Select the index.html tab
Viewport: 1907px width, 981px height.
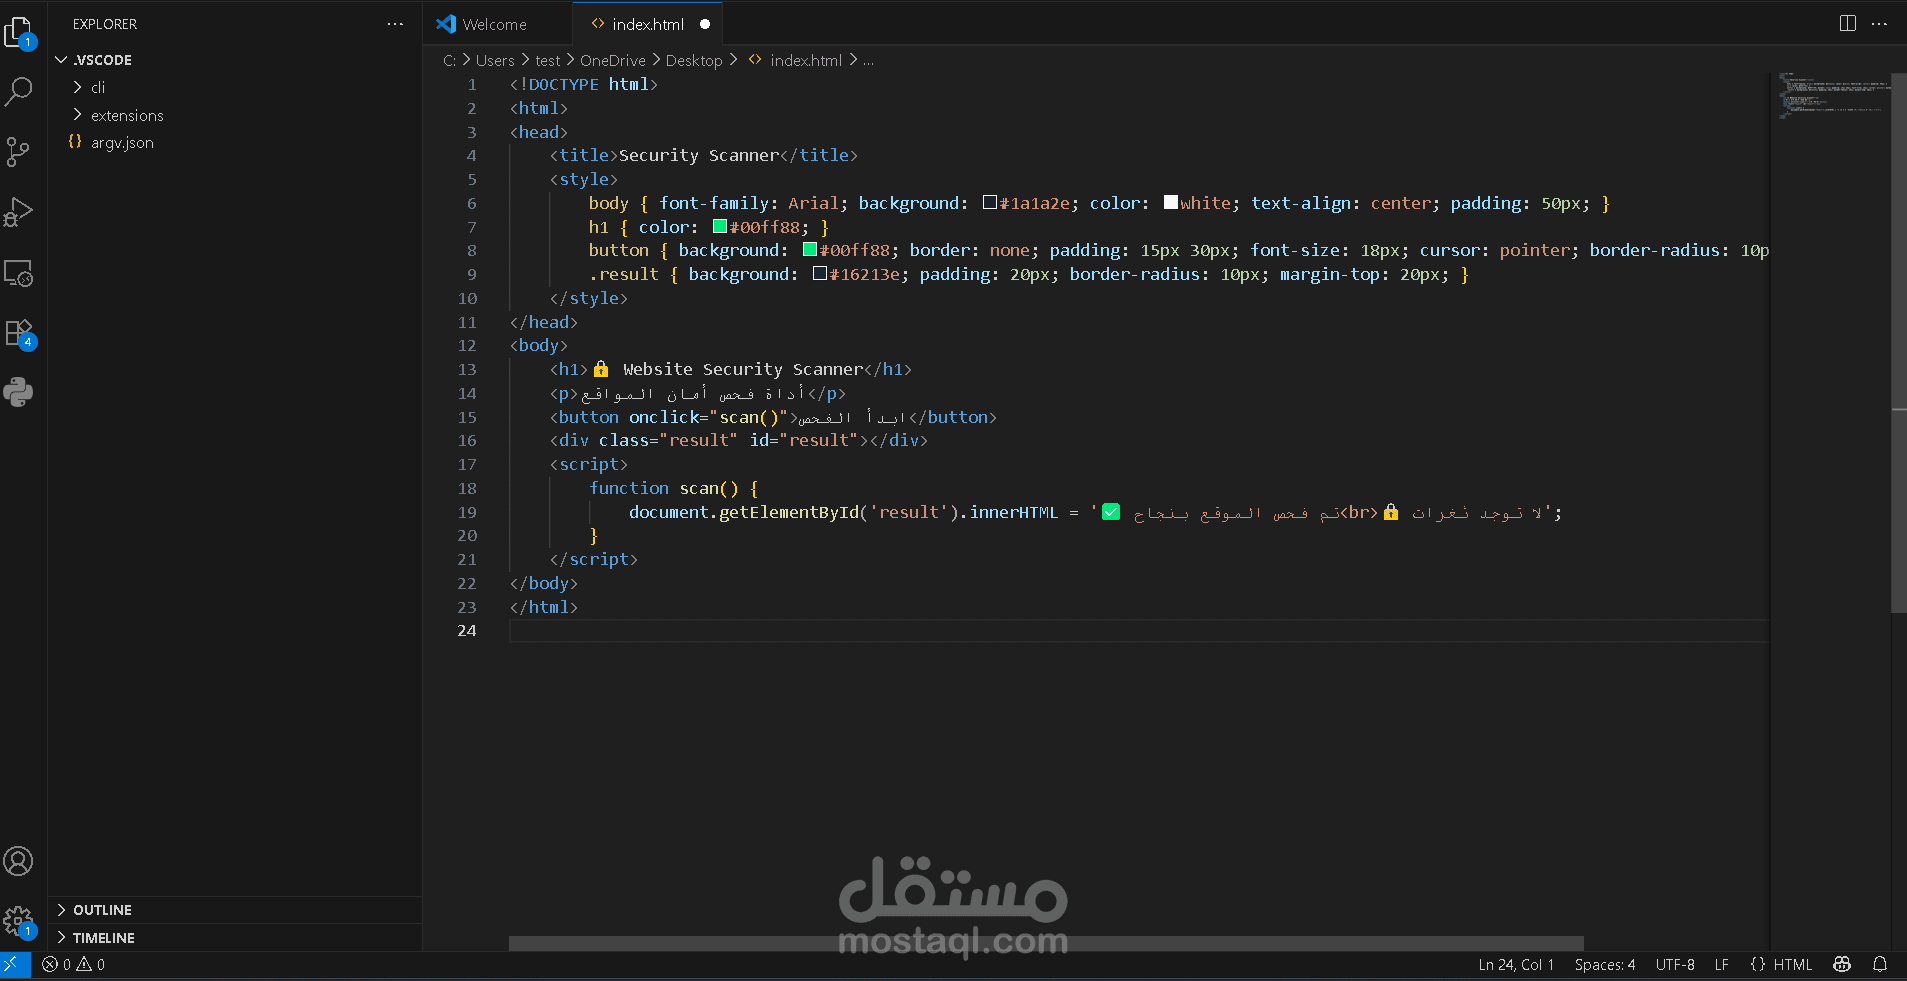coord(648,23)
